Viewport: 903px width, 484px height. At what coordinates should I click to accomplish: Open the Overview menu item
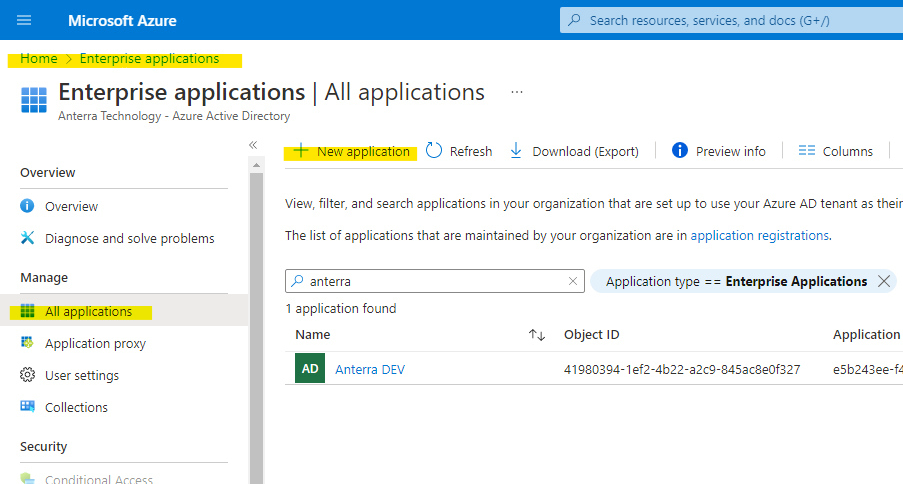click(71, 206)
